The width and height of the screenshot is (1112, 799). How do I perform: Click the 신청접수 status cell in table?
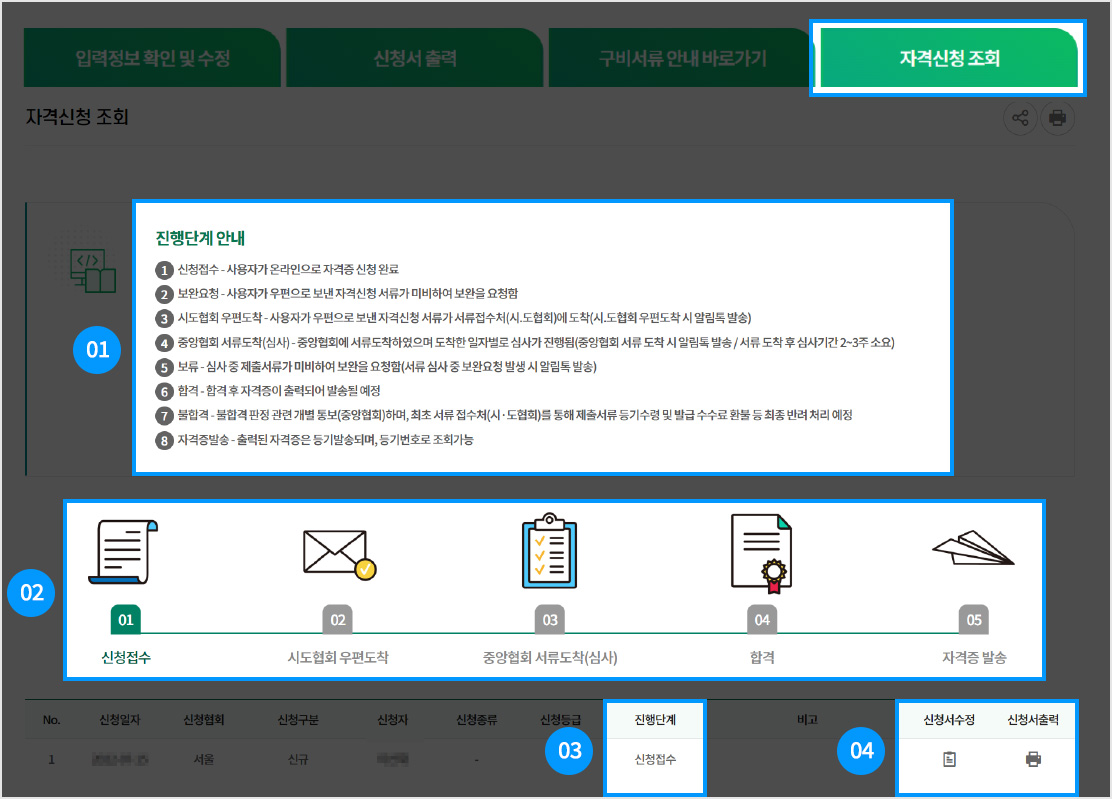tap(655, 759)
